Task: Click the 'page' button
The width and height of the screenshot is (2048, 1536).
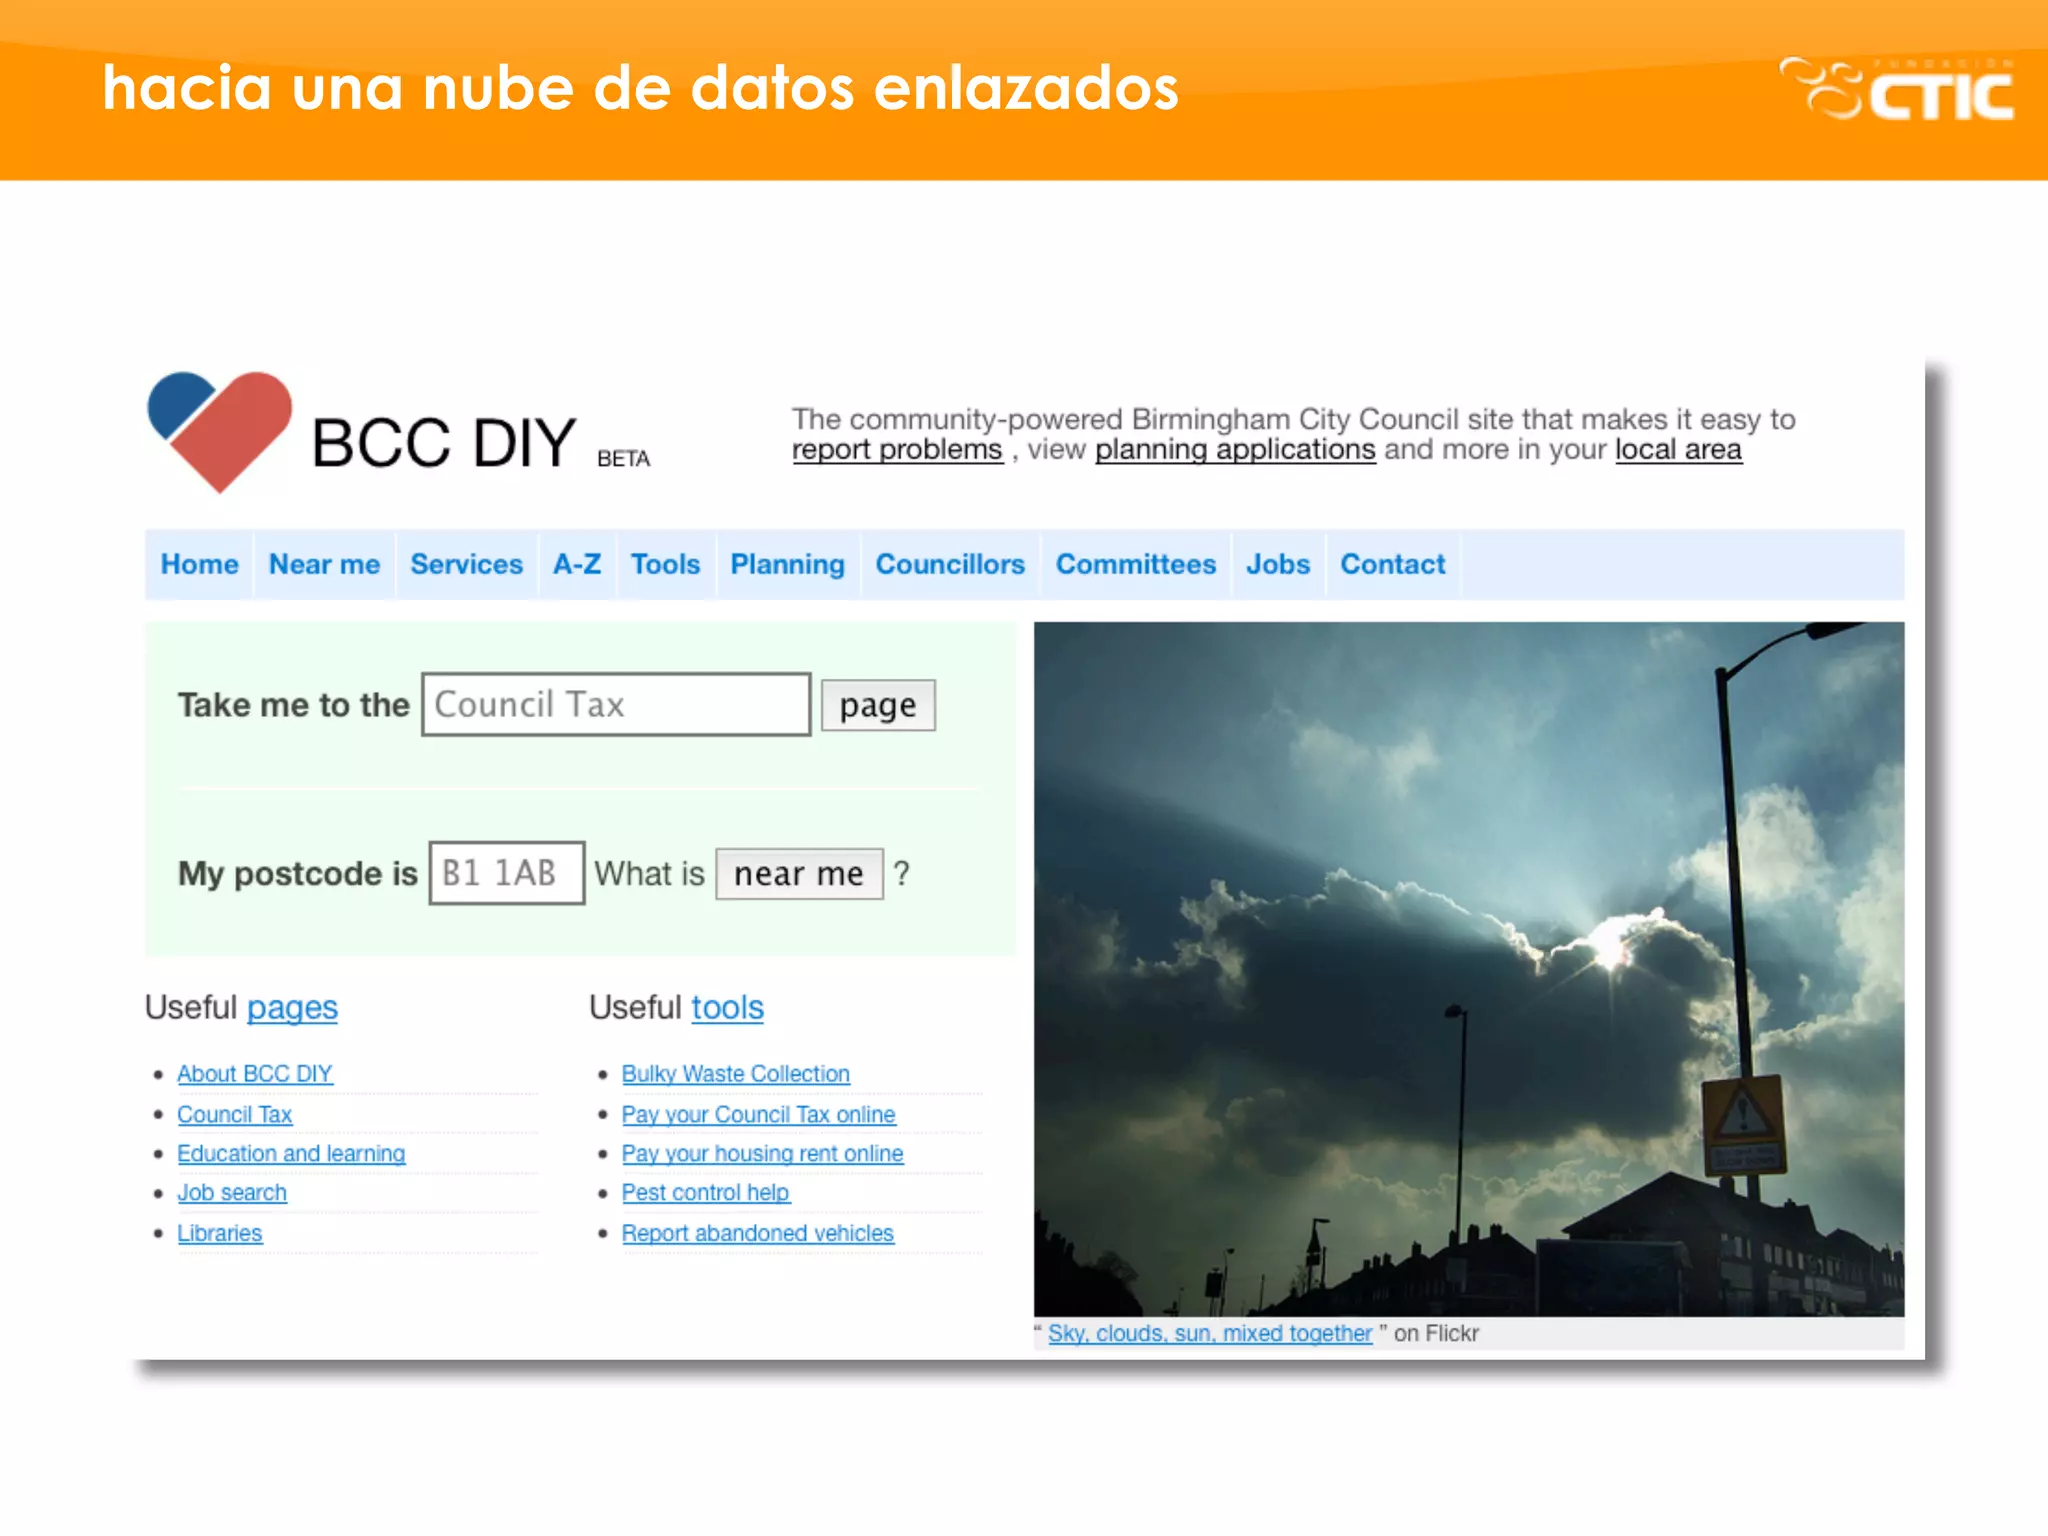Action: pyautogui.click(x=878, y=705)
